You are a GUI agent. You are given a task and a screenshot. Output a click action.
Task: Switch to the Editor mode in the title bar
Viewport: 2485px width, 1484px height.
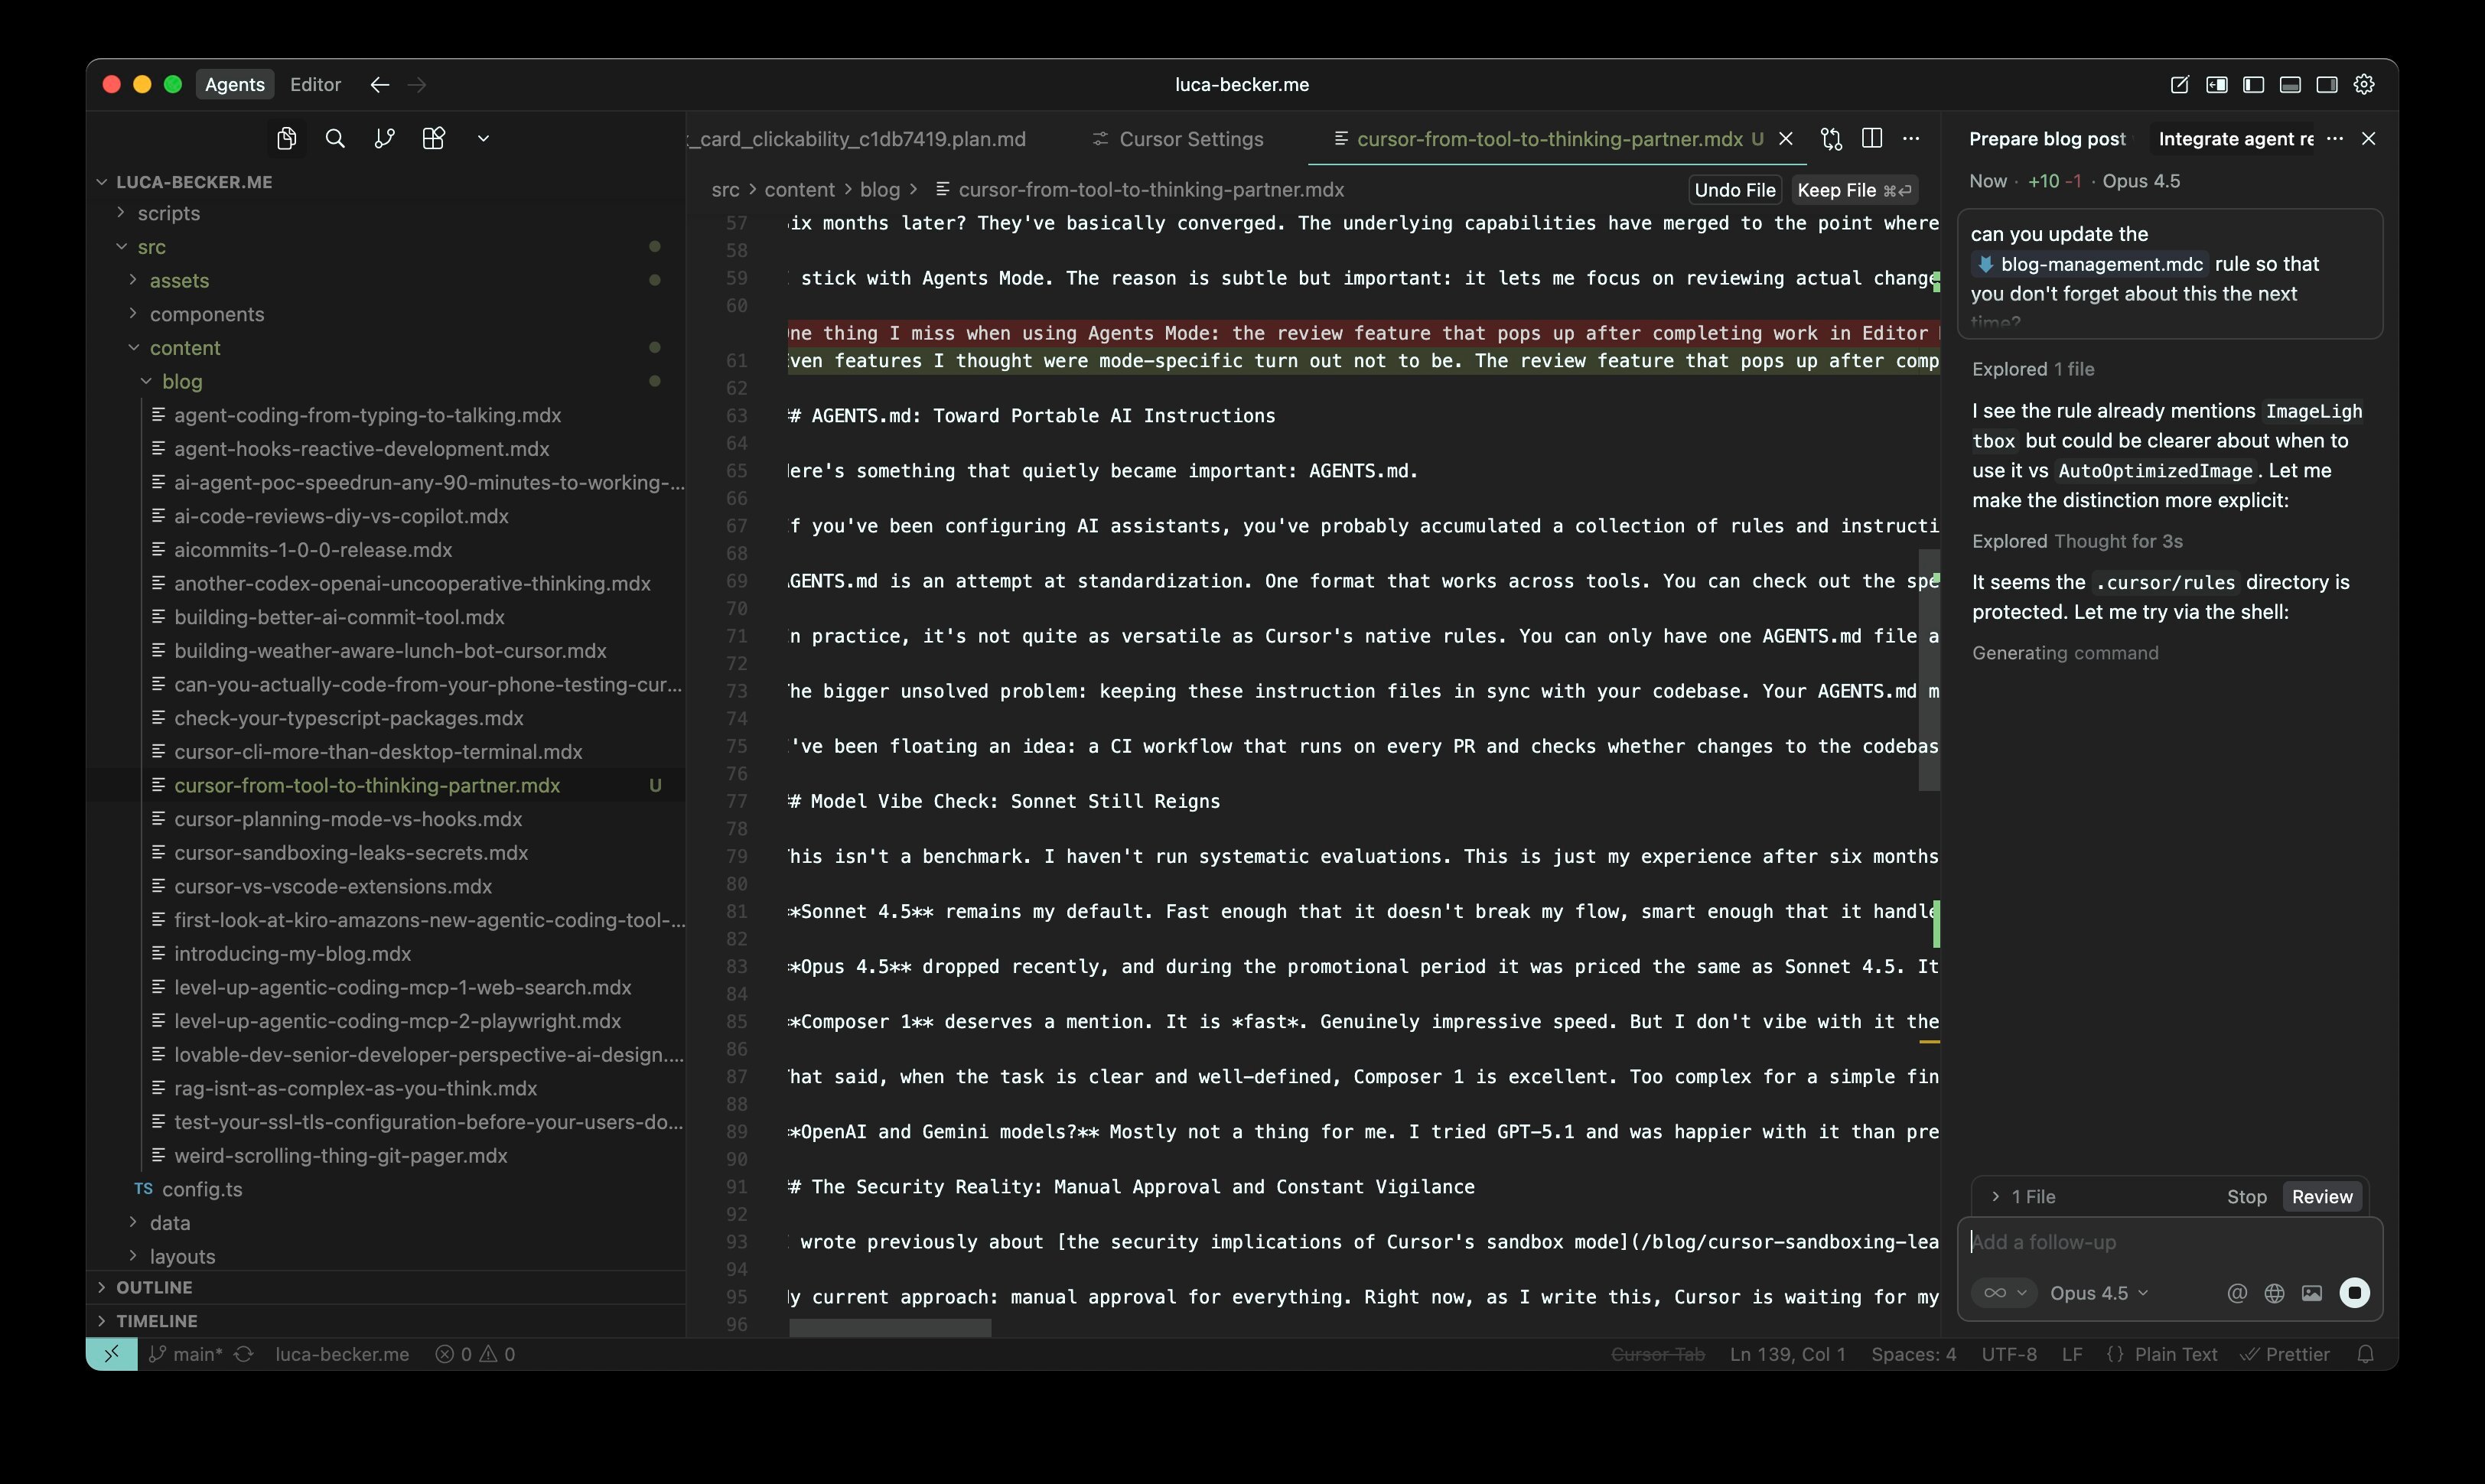[x=315, y=84]
